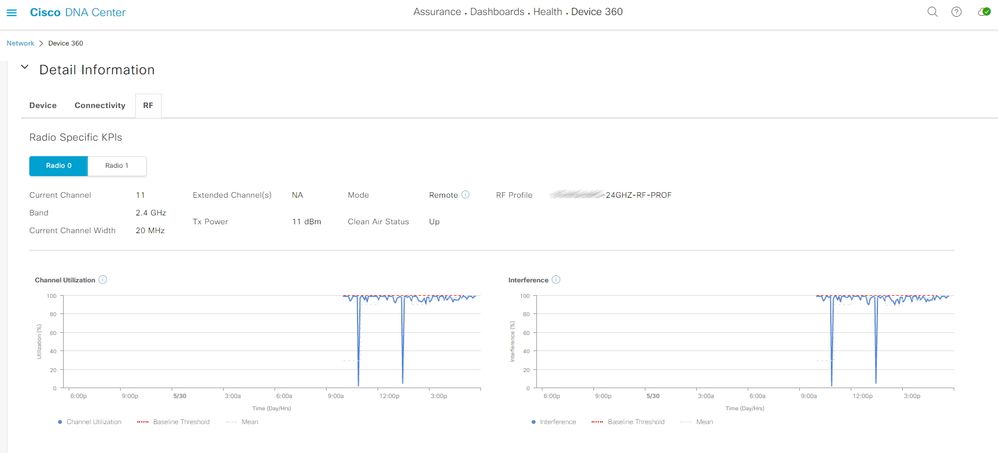Switch to the Device tab
Image resolution: width=998 pixels, height=453 pixels.
point(43,106)
